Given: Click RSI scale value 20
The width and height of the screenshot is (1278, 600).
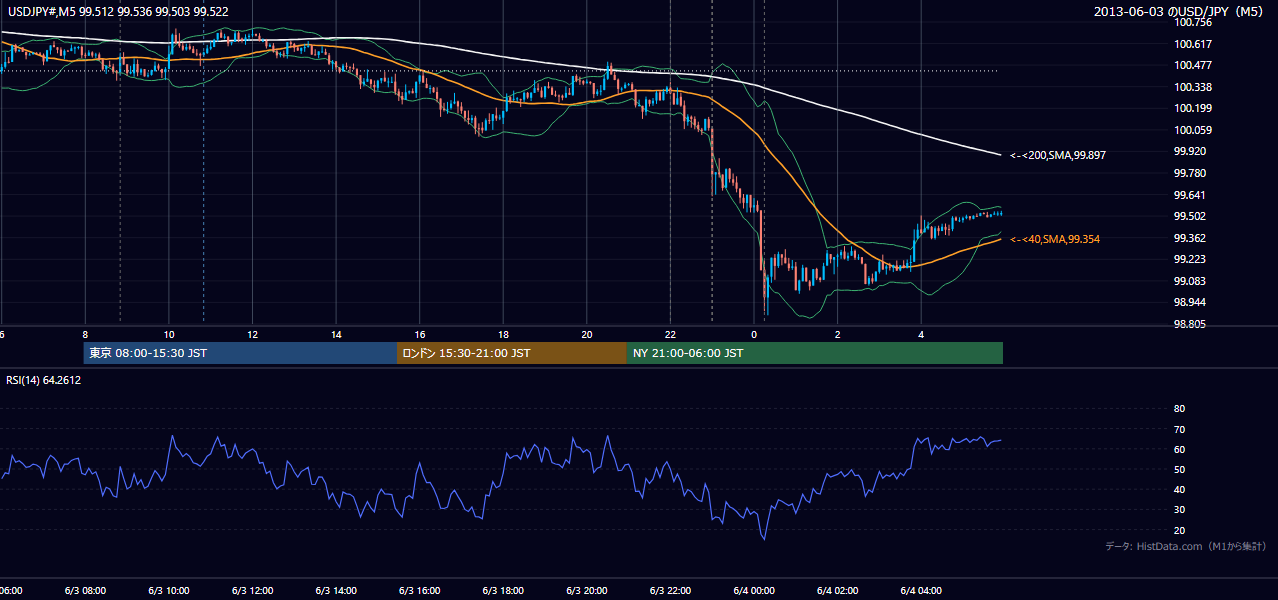Looking at the screenshot, I should [1179, 530].
